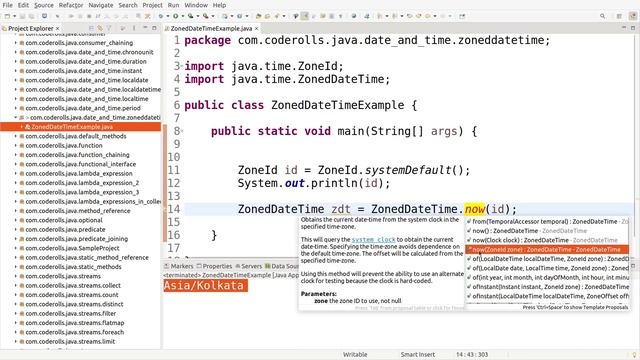Image resolution: width=640 pixels, height=360 pixels.
Task: Close the ZonedDateTimeExample.java editor tab
Action: [256, 28]
